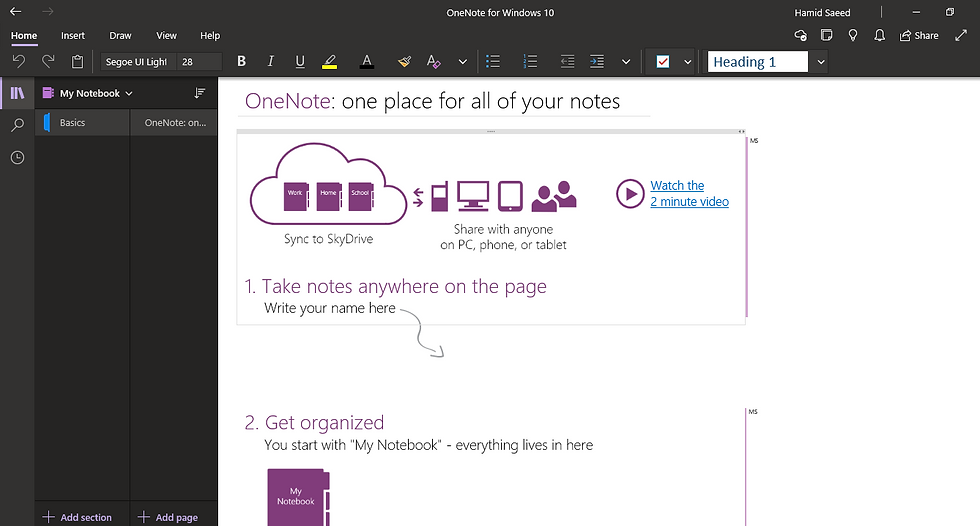Toggle italic formatting
The width and height of the screenshot is (980, 526).
[x=271, y=61]
